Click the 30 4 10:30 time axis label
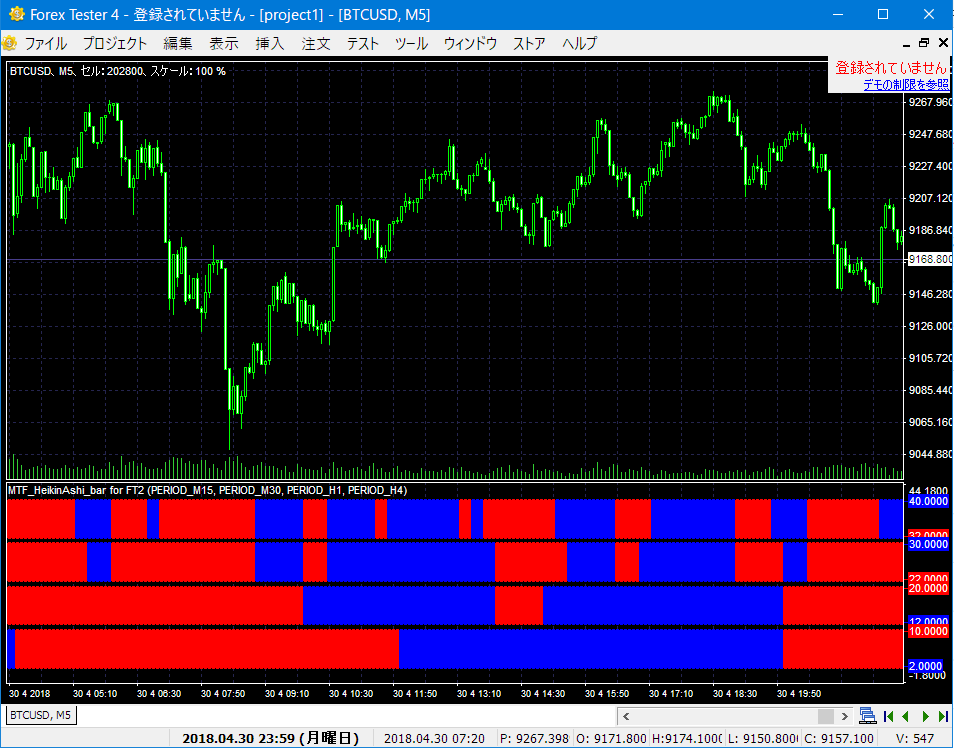The image size is (954, 748). pyautogui.click(x=351, y=694)
